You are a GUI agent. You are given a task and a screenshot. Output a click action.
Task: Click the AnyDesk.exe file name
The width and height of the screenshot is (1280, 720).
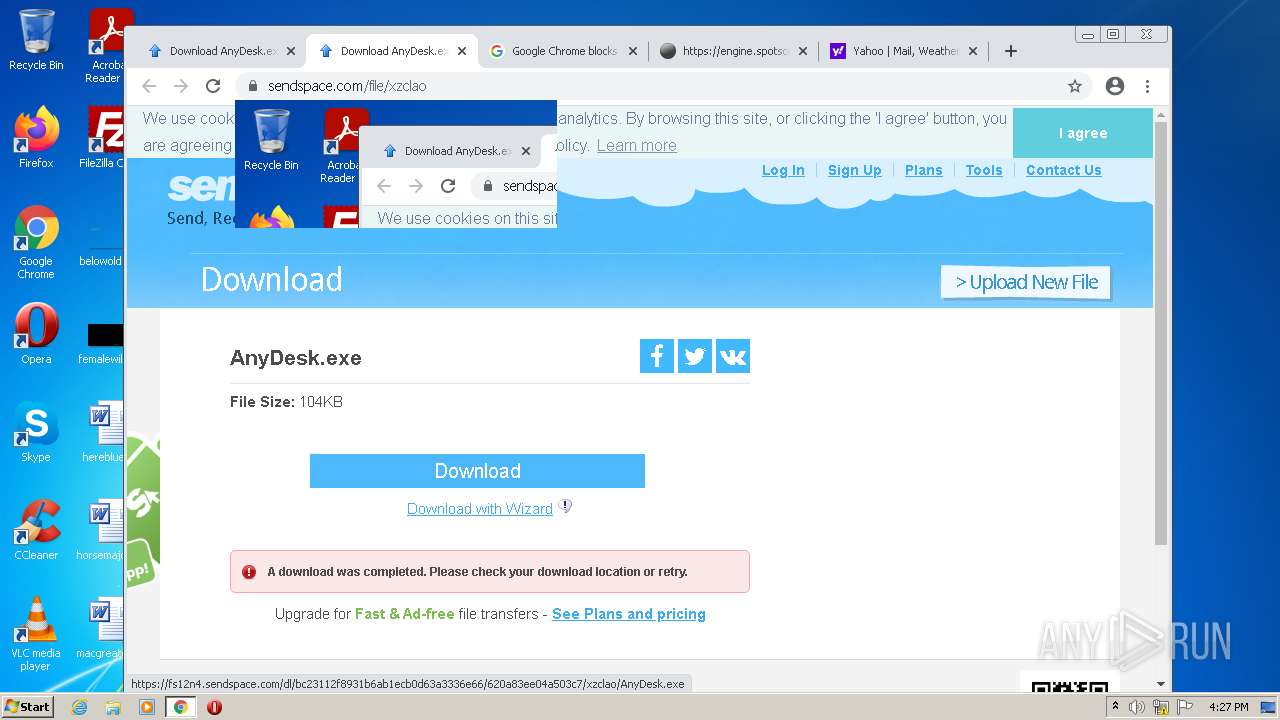(x=296, y=358)
